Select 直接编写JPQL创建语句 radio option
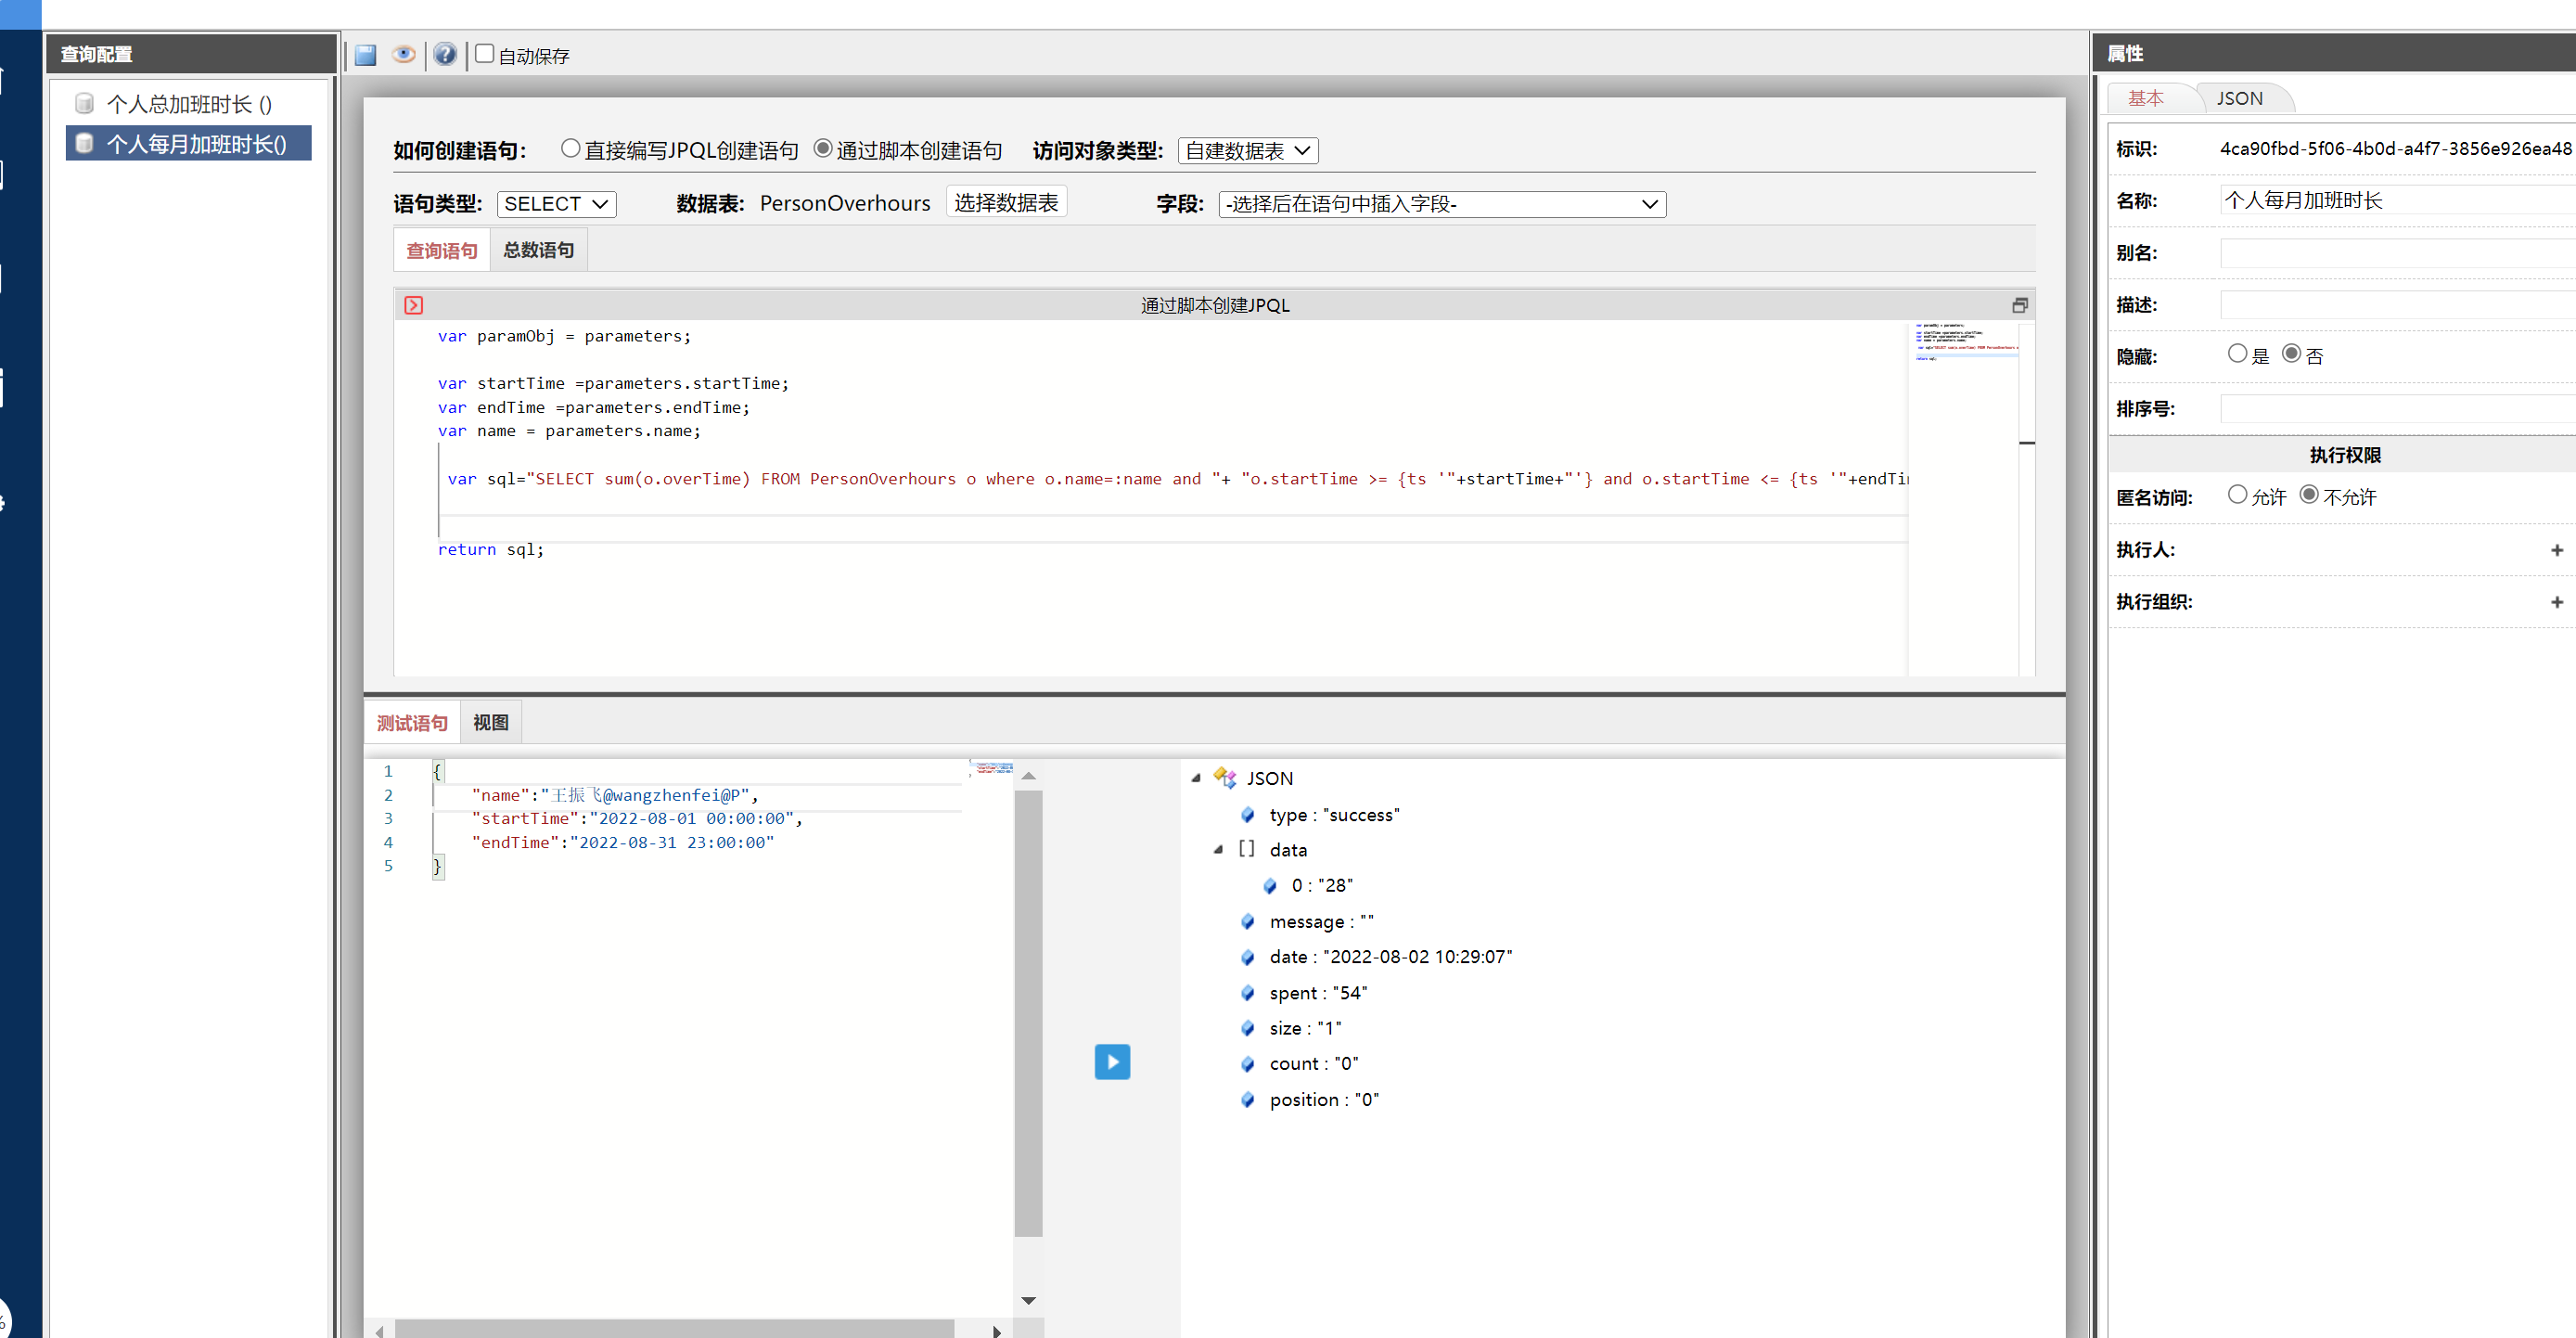The width and height of the screenshot is (2576, 1338). (570, 149)
